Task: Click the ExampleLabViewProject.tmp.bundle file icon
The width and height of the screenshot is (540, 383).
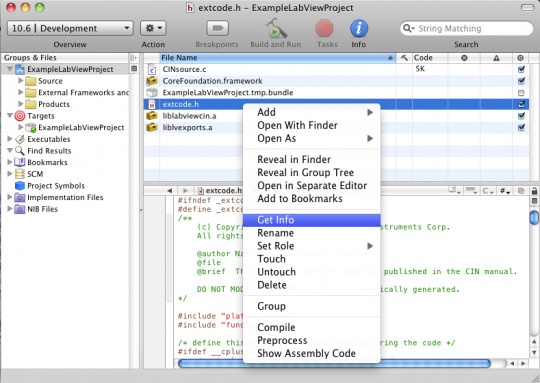Action: coord(152,92)
